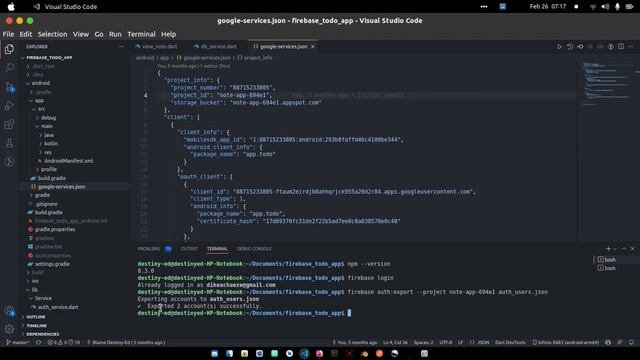640x360 pixels.
Task: Open the View menu
Action: click(81, 34)
